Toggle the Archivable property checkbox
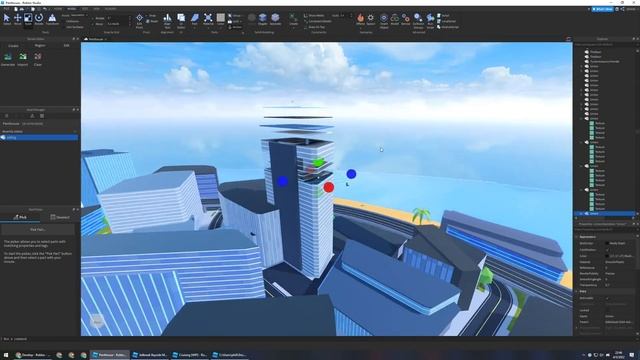Viewport: 640px width, 360px height. coord(607,298)
